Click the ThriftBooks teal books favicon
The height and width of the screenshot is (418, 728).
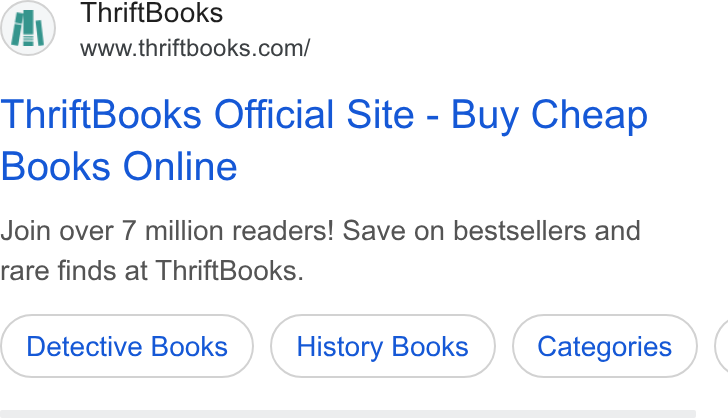click(x=28, y=28)
